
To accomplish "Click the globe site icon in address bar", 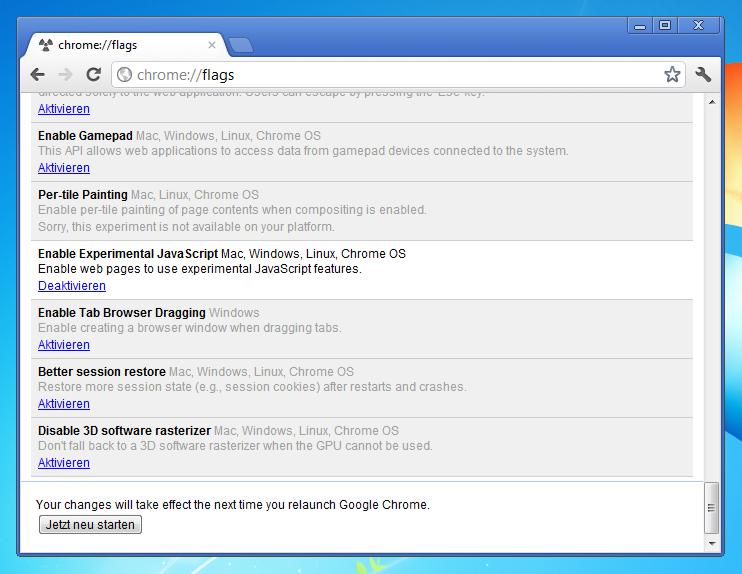I will pos(124,75).
